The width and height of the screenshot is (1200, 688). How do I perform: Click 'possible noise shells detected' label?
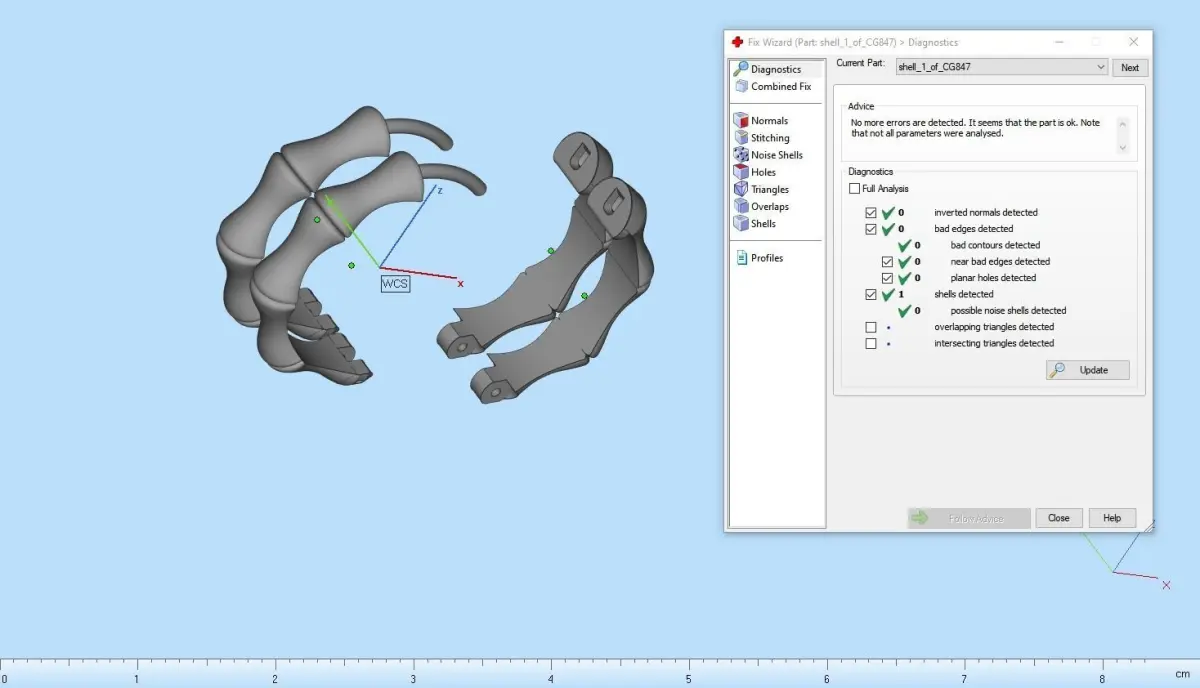[1008, 311]
